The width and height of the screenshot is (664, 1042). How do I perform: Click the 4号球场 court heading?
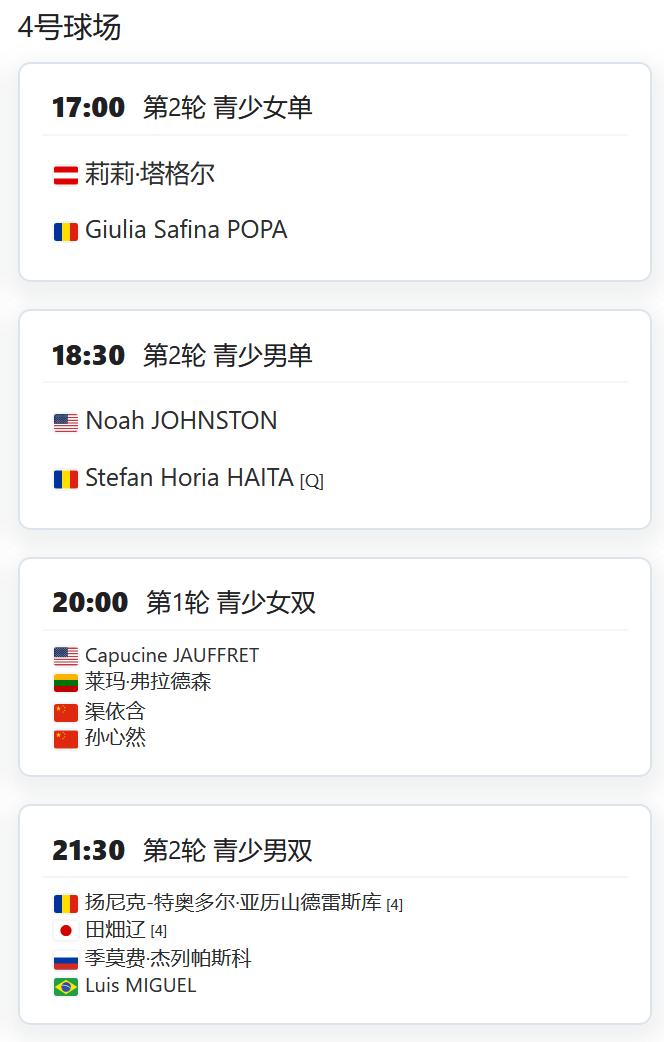point(70,28)
